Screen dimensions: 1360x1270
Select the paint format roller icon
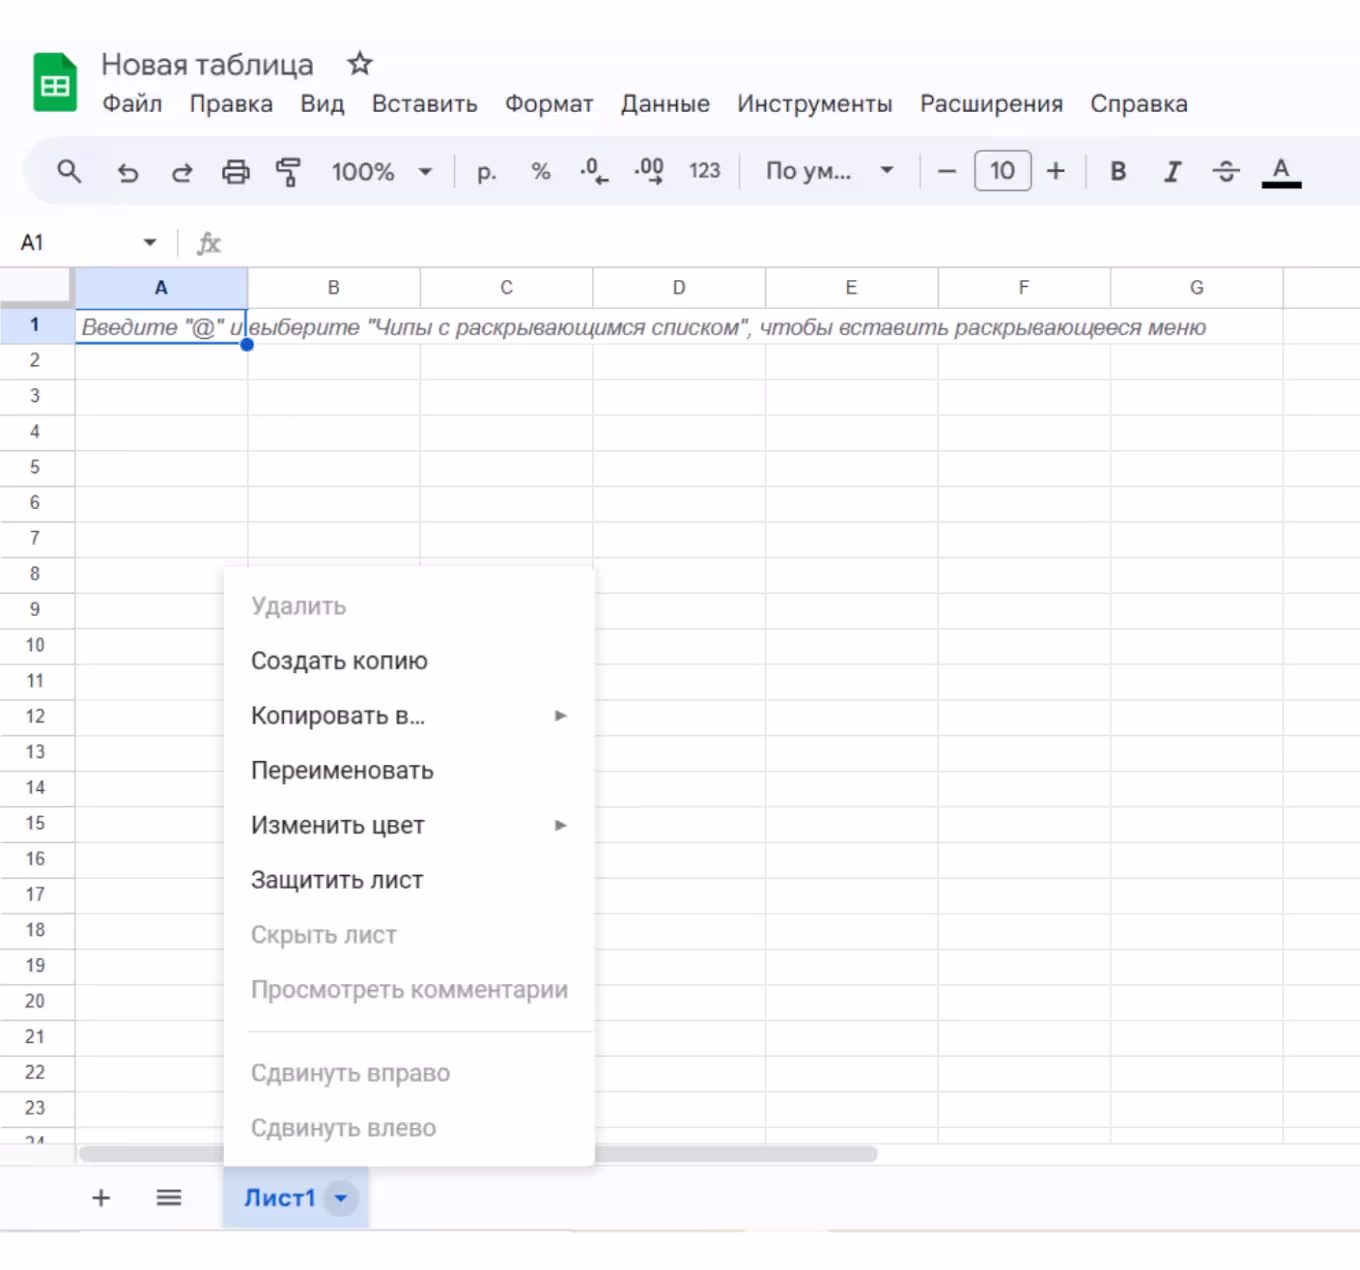click(x=288, y=172)
